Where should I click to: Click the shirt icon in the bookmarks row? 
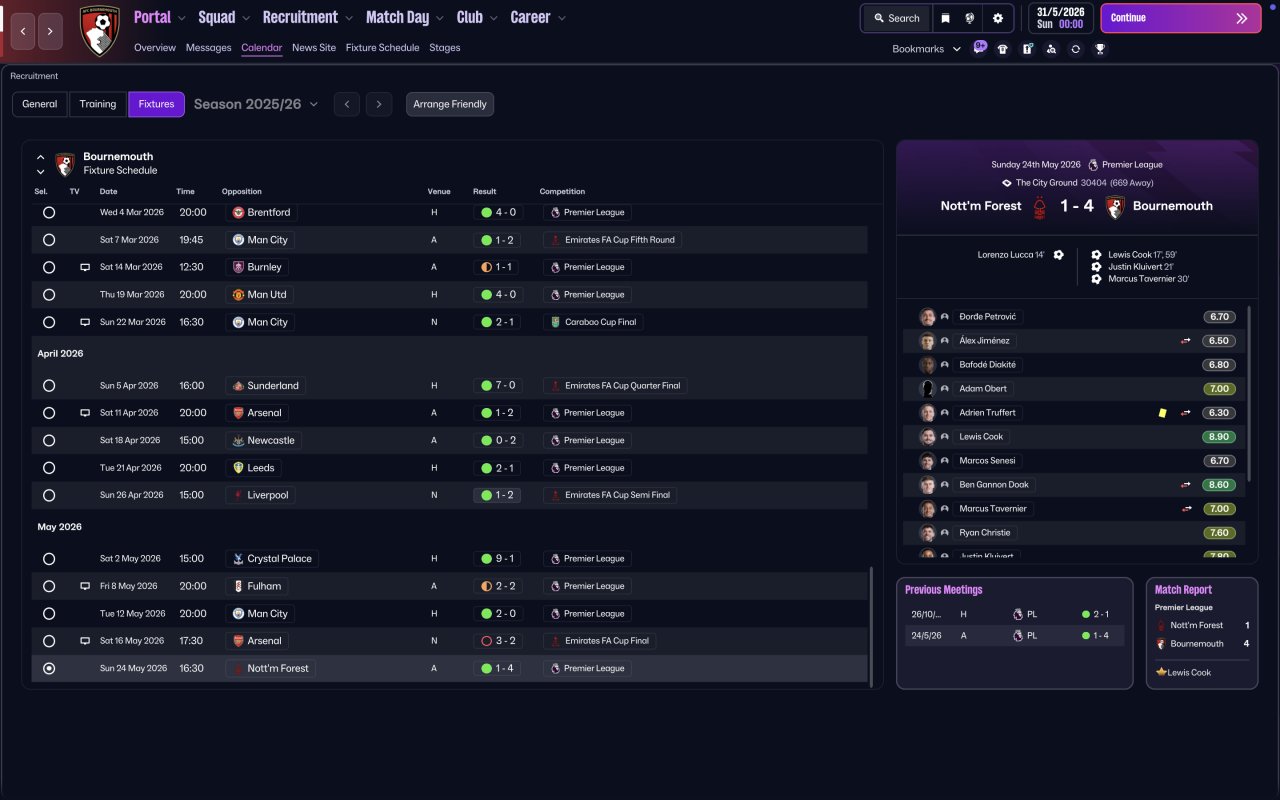click(x=1003, y=49)
